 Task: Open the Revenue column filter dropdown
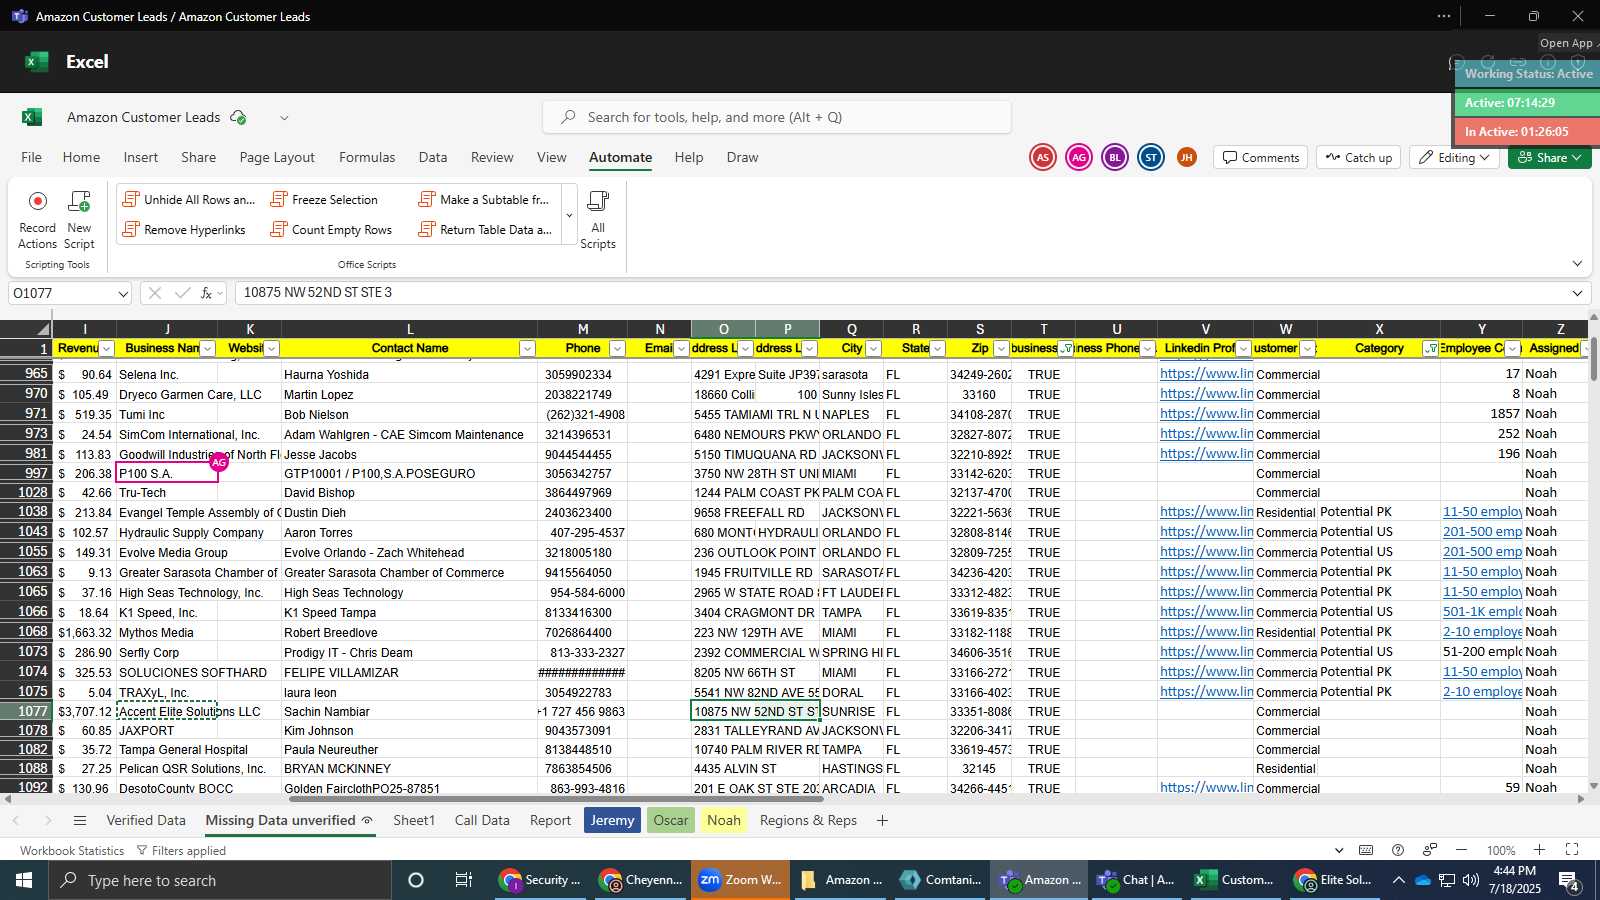point(107,349)
